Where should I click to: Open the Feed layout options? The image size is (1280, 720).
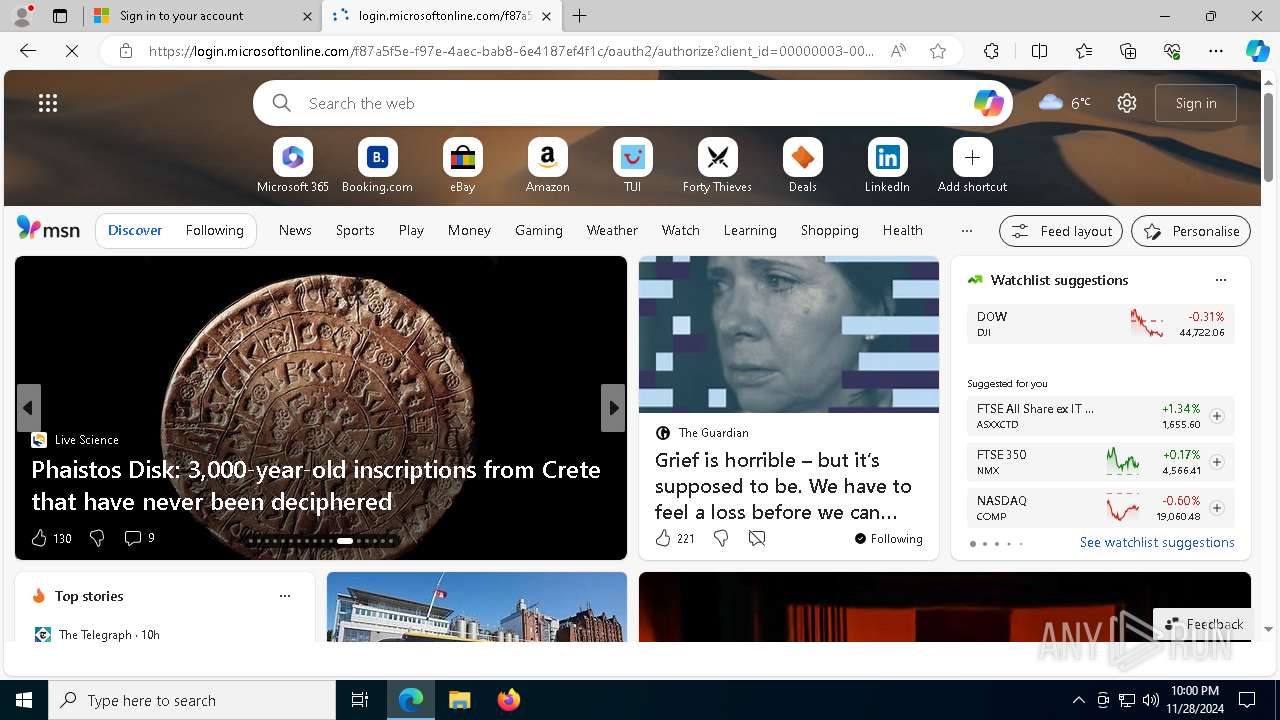tap(1061, 231)
